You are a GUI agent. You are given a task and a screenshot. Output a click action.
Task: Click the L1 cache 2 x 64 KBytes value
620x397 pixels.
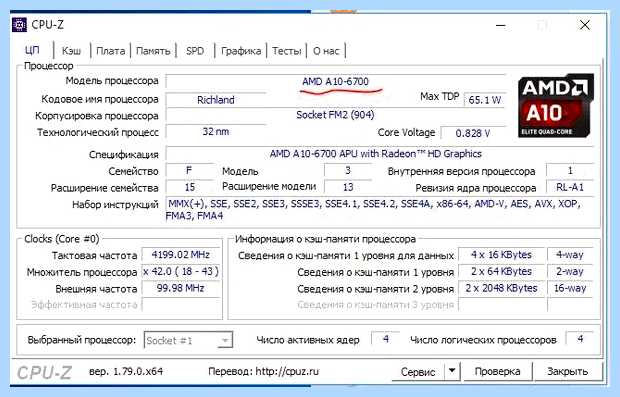click(501, 271)
